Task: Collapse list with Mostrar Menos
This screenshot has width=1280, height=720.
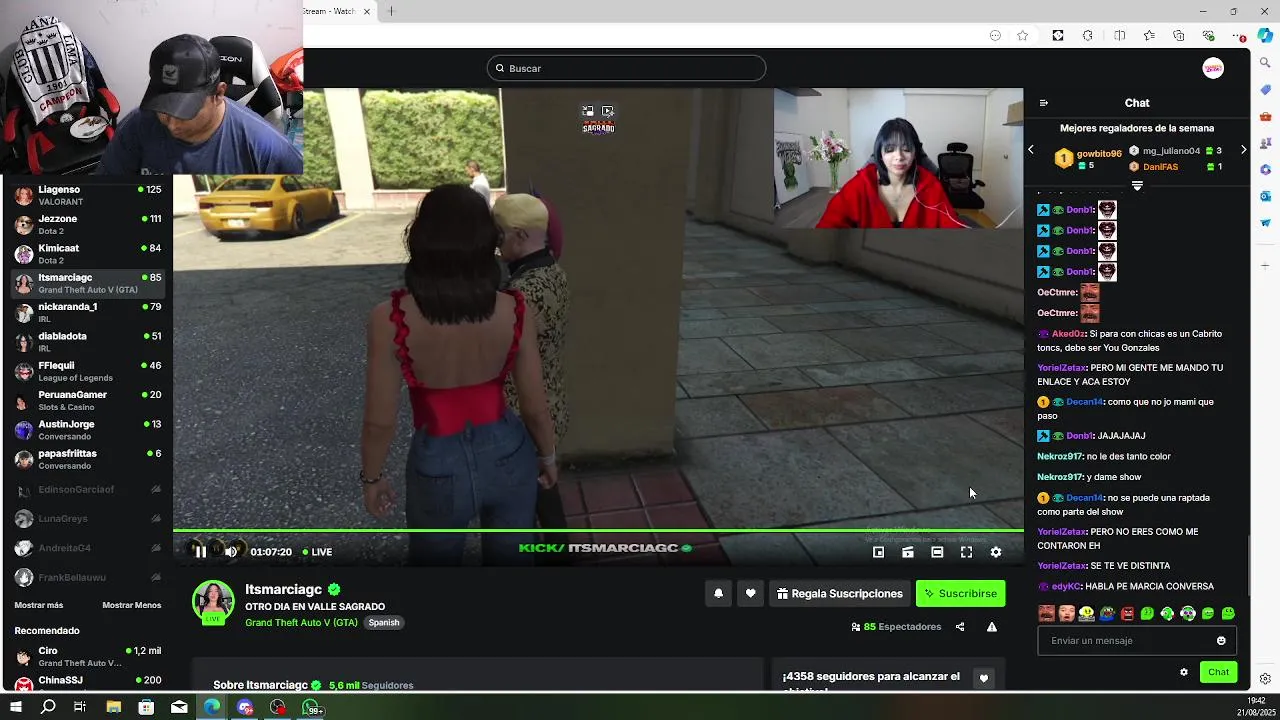Action: point(131,605)
